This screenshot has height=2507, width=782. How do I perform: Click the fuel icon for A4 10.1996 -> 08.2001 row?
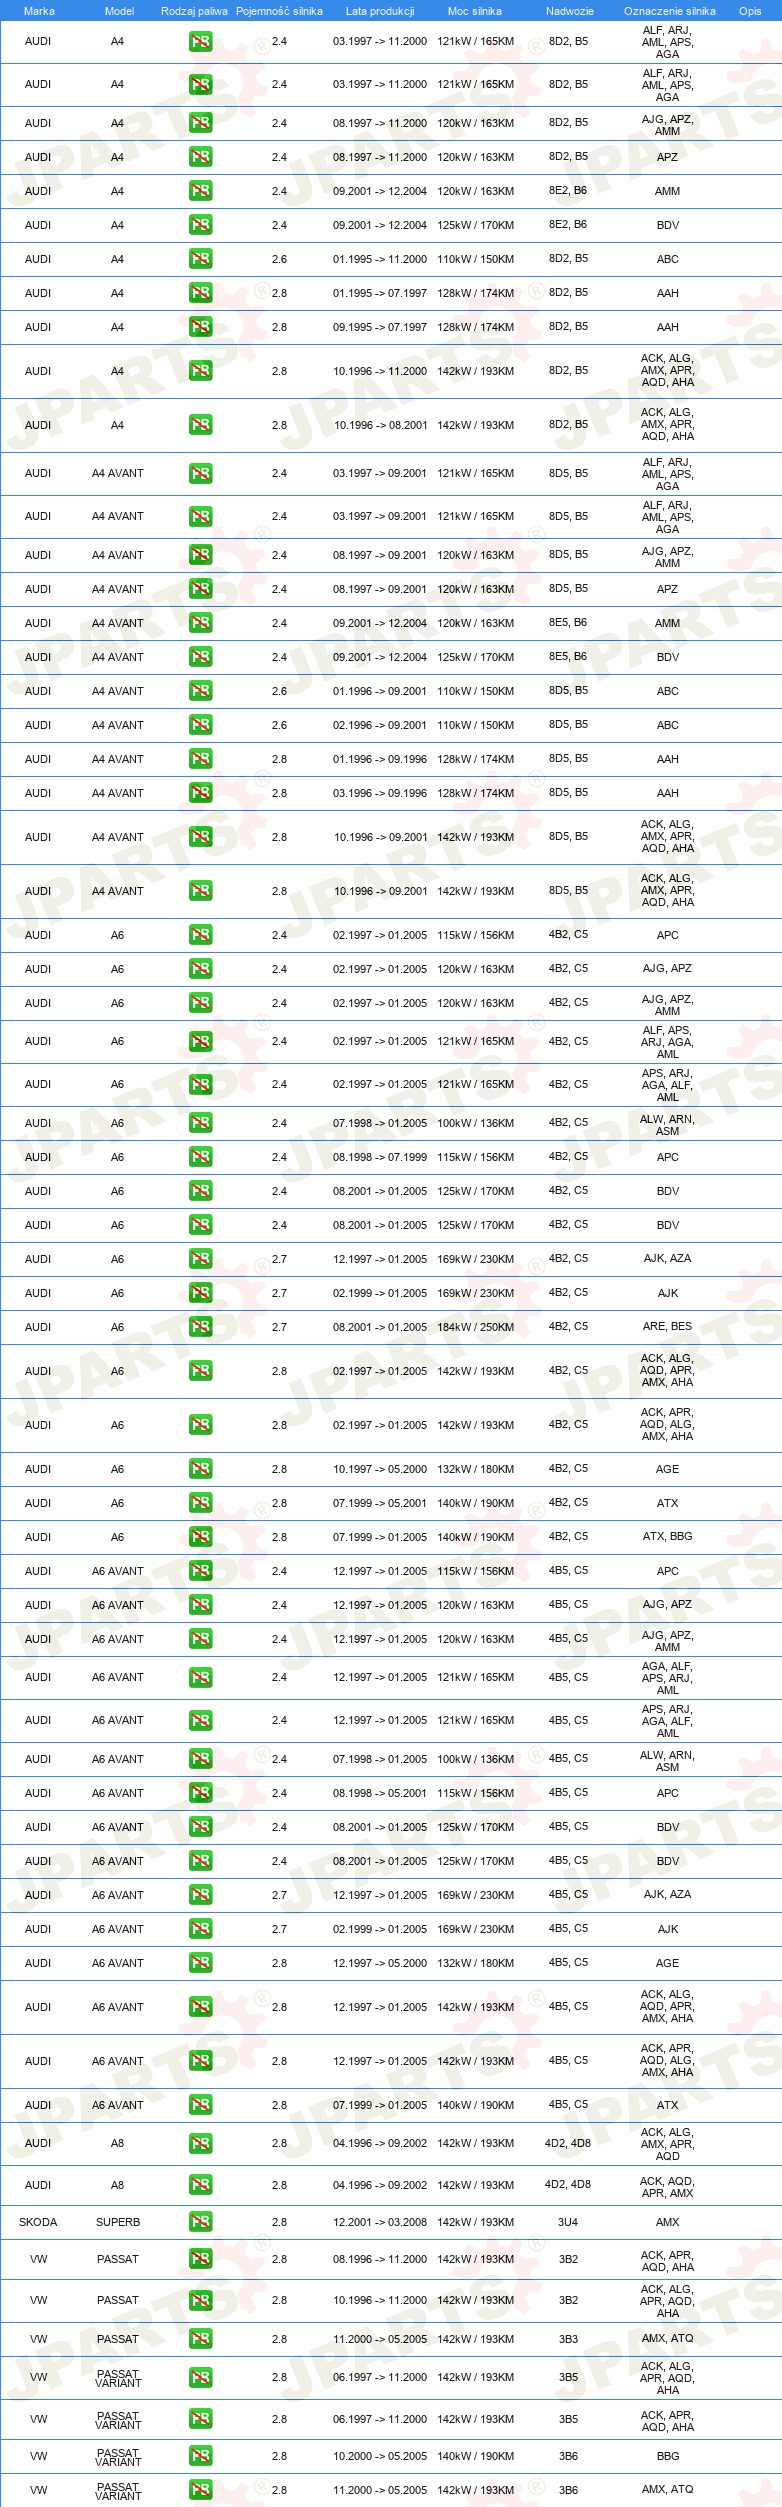[200, 425]
